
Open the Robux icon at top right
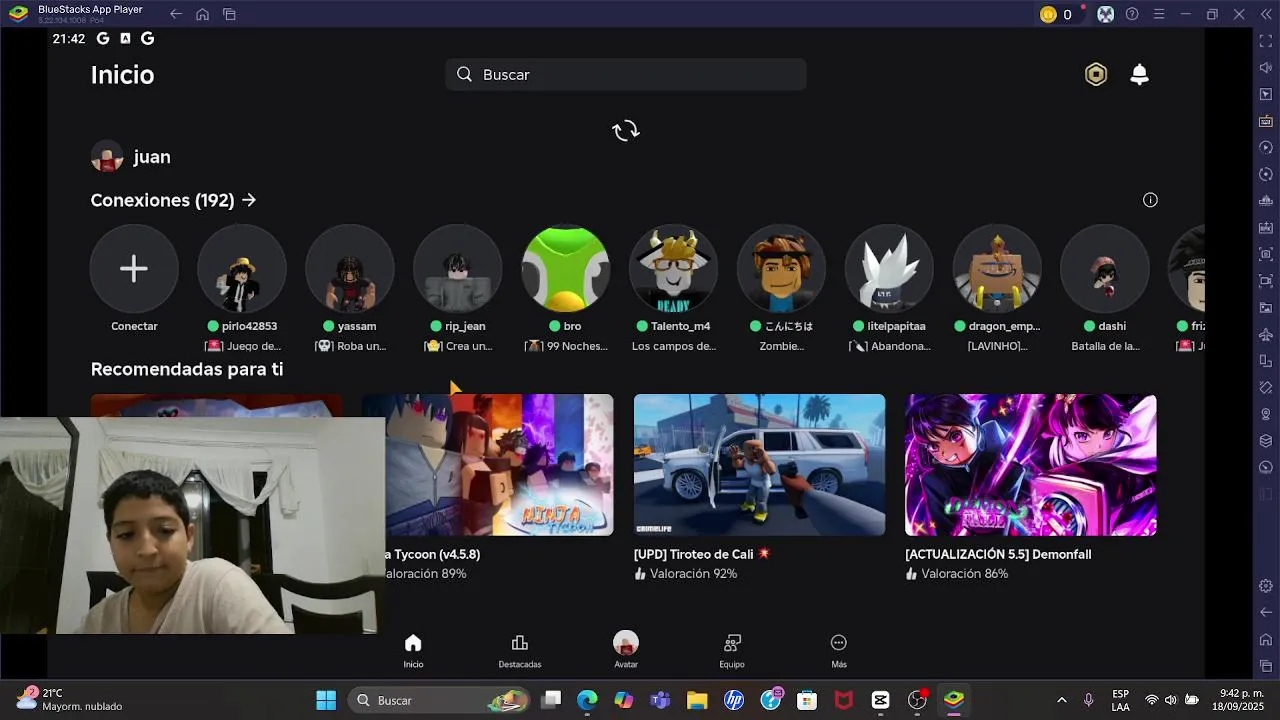pos(1096,75)
